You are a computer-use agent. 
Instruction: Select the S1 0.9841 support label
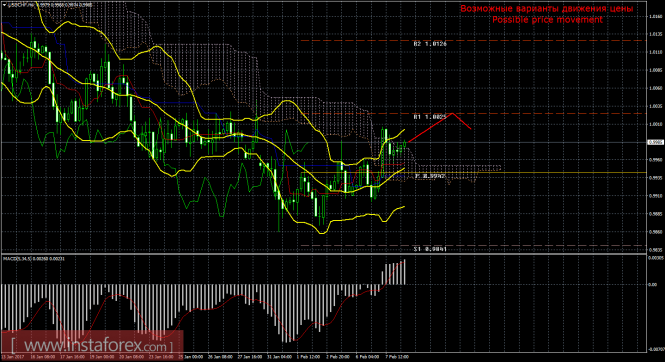click(x=430, y=249)
